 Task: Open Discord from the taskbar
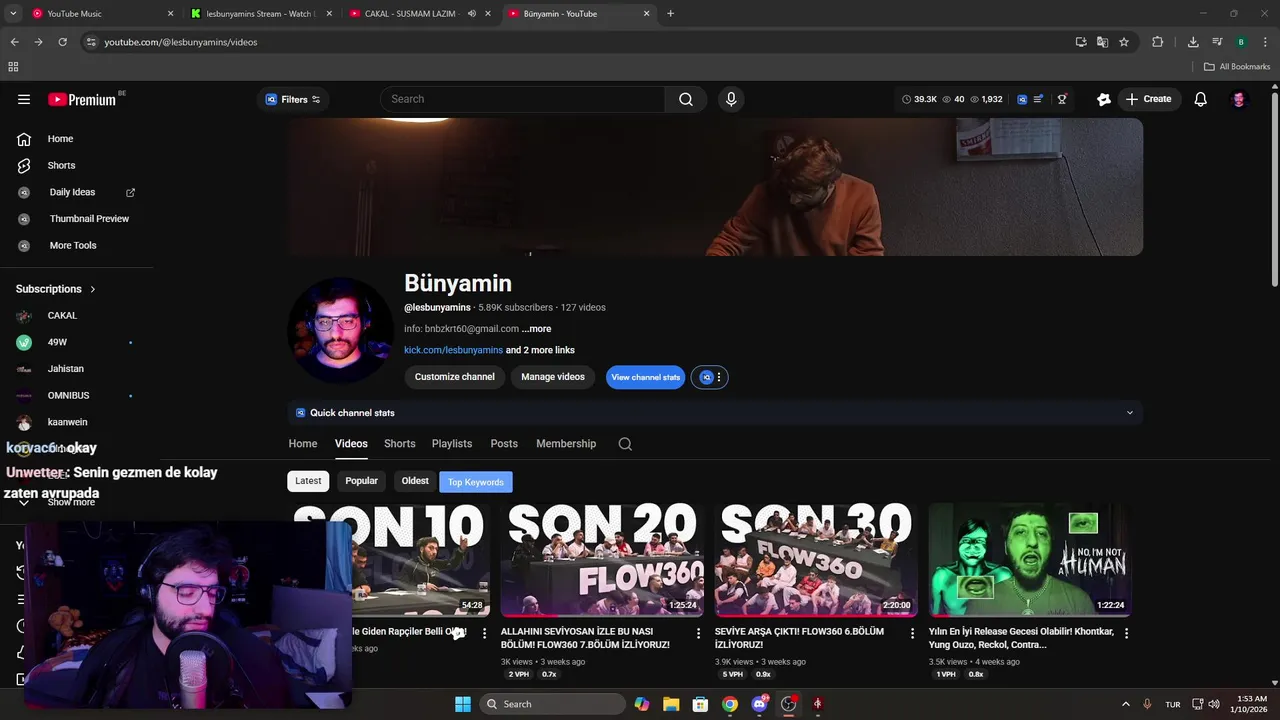[759, 704]
